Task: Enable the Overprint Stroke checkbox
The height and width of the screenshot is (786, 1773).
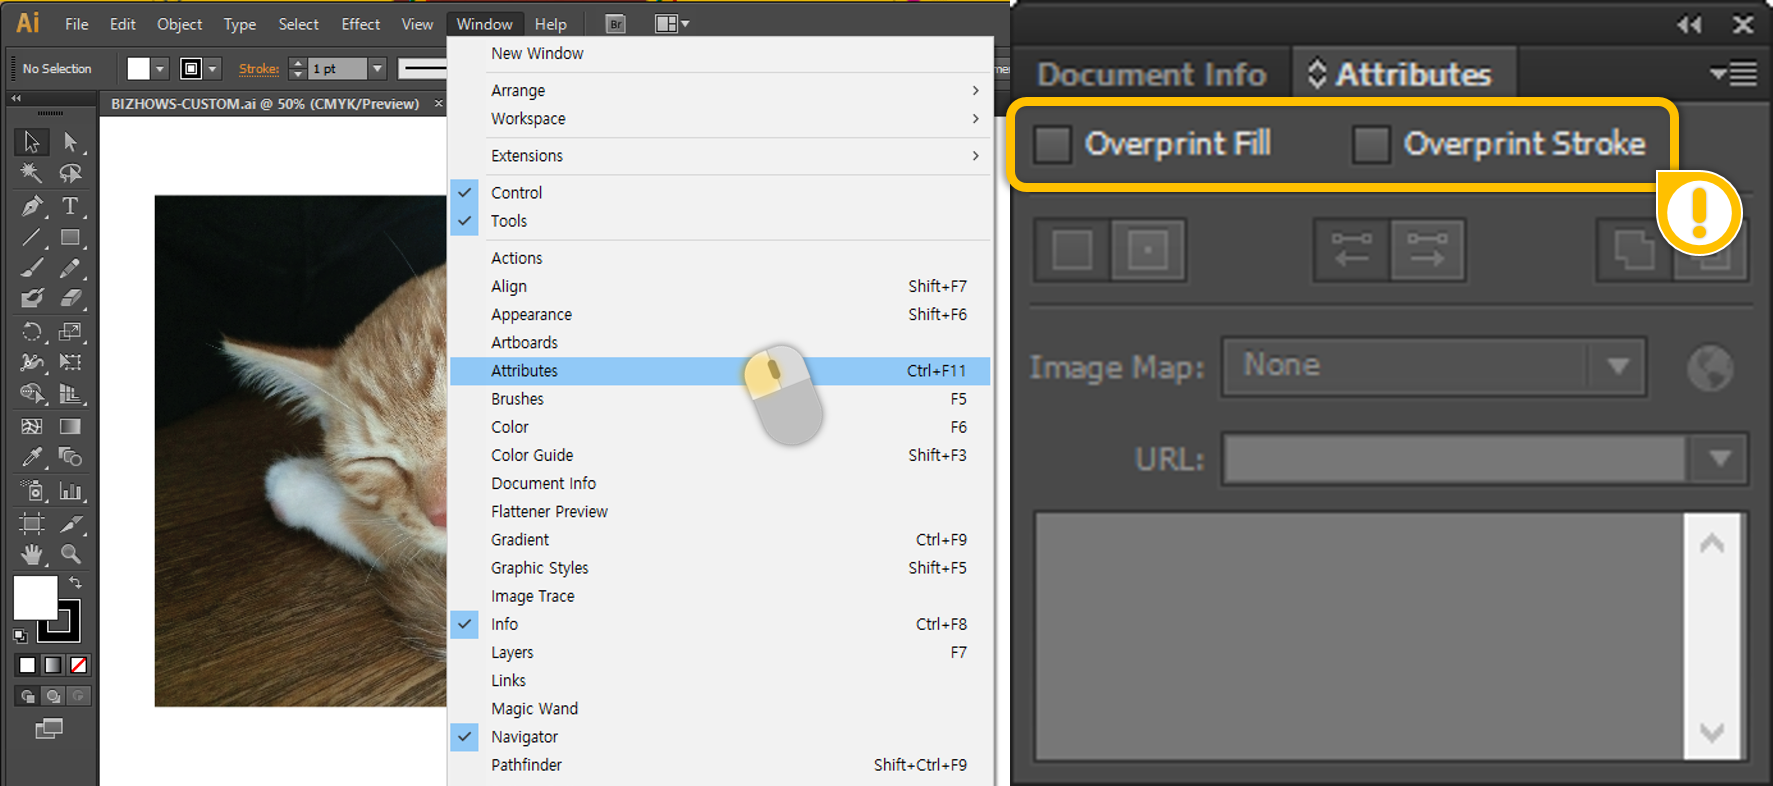Action: (1370, 144)
